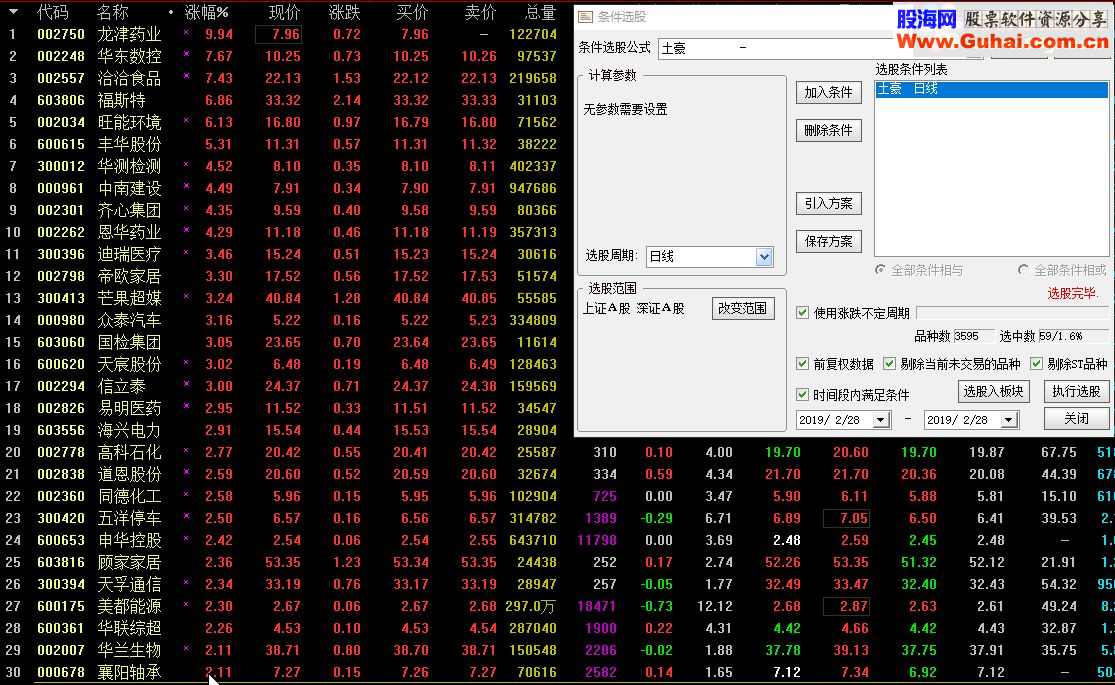Select stock 美都能源 row
This screenshot has width=1115, height=685.
point(558,607)
